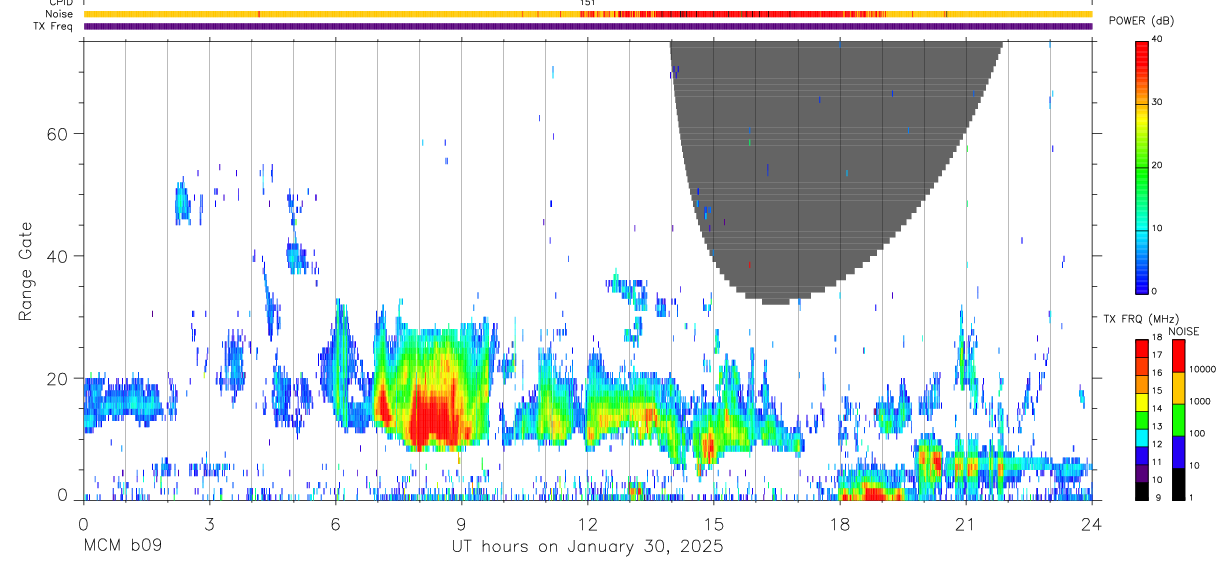Click the 17 MHz frequency legend tick
Screen dimensions: 1228x567
click(x=1156, y=355)
